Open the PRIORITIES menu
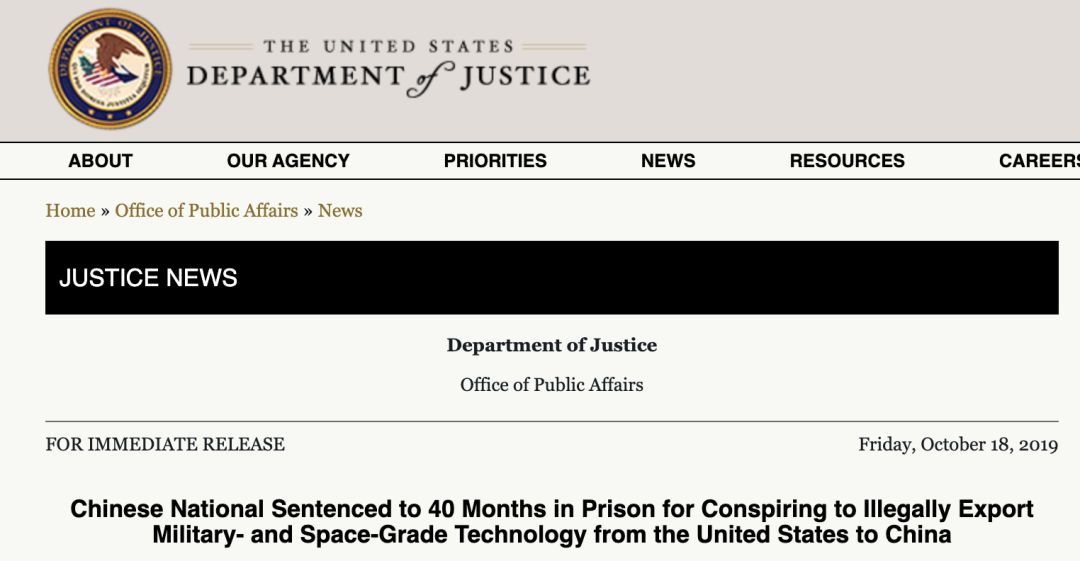Screen dimensions: 1080x561 495,161
